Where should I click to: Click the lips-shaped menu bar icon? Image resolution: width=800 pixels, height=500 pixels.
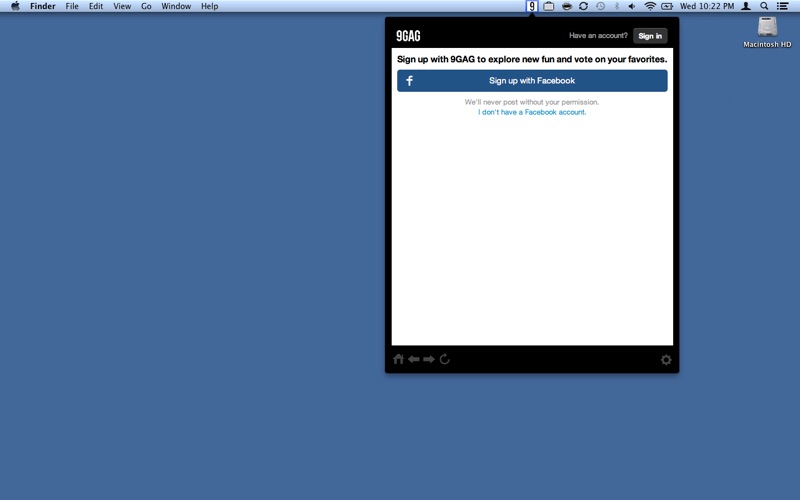566,6
